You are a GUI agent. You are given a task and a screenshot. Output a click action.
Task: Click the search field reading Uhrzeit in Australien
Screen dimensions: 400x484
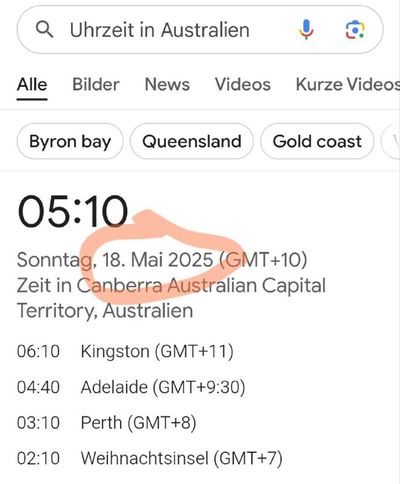click(x=200, y=30)
